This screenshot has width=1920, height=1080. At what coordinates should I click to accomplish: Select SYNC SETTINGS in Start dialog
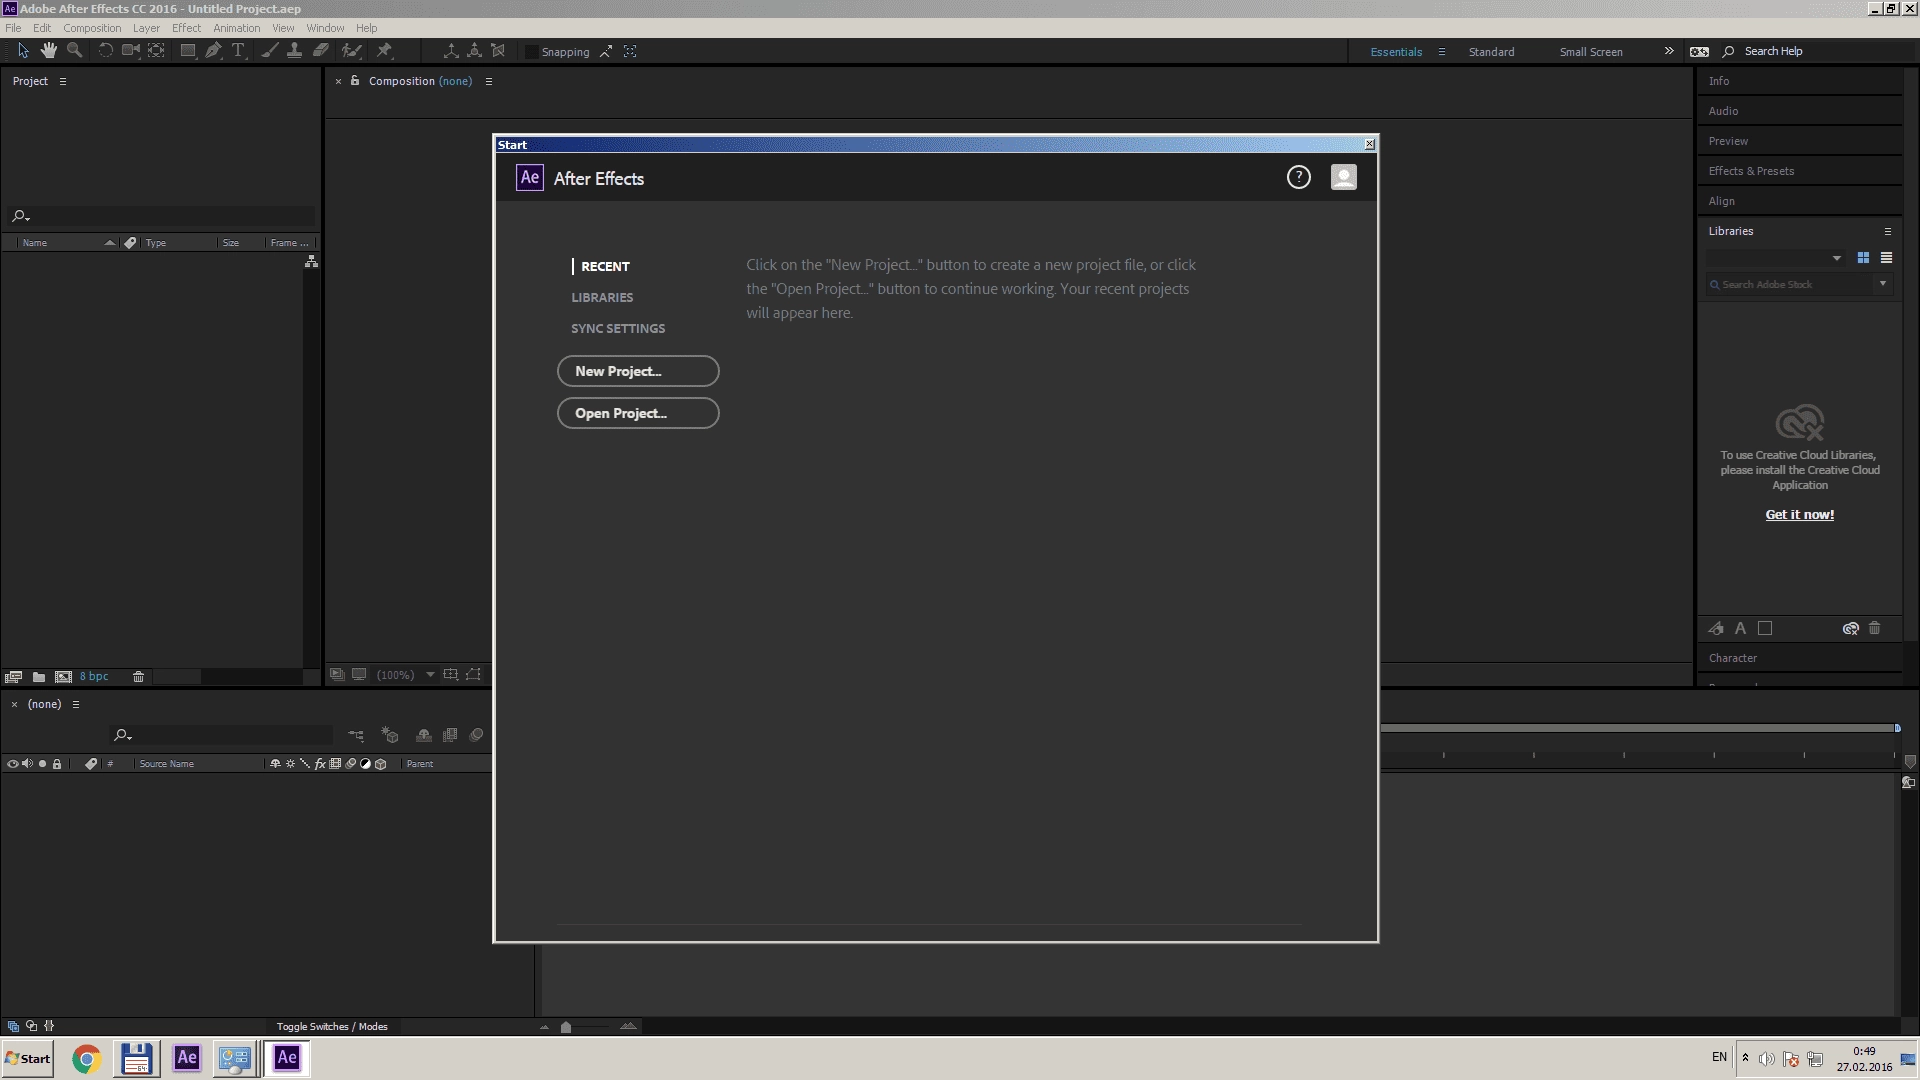pos(618,328)
